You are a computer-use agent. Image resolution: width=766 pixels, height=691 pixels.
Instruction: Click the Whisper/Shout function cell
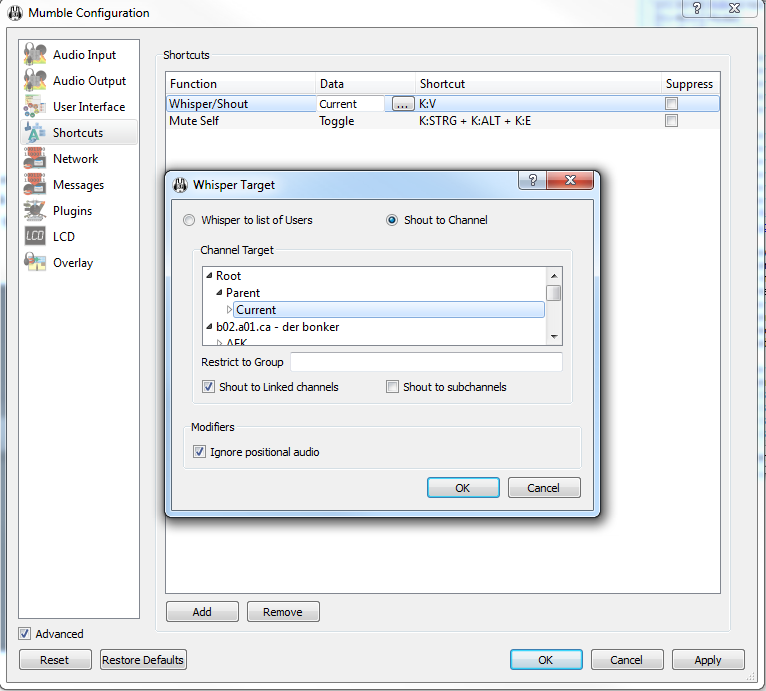241,104
